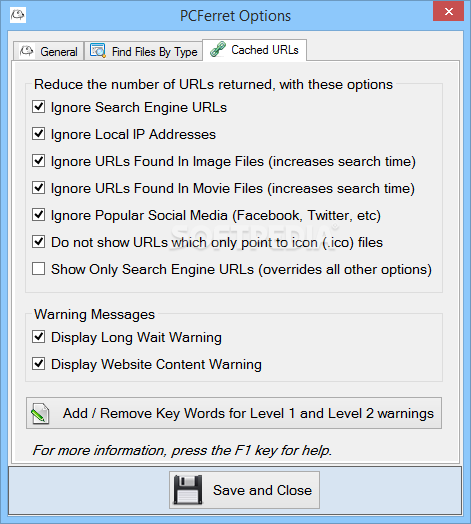471x524 pixels.
Task: Open Add / Remove Key Words button
Action: point(234,413)
